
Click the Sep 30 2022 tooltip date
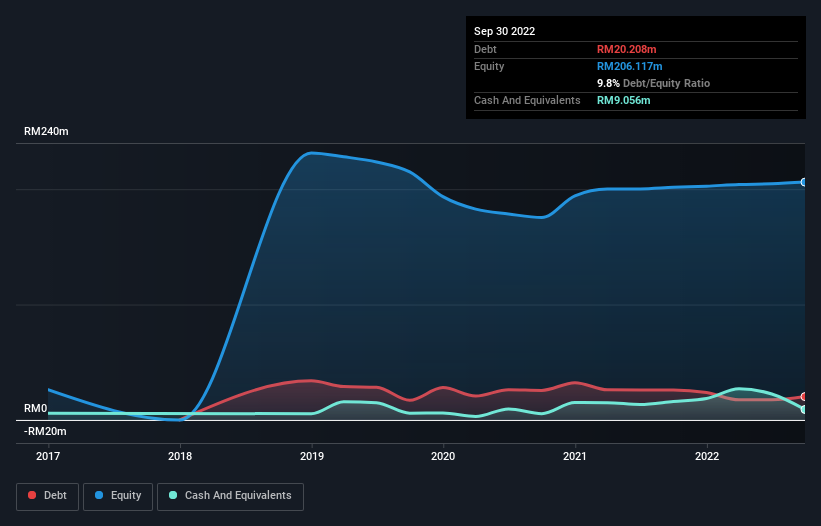(x=504, y=31)
